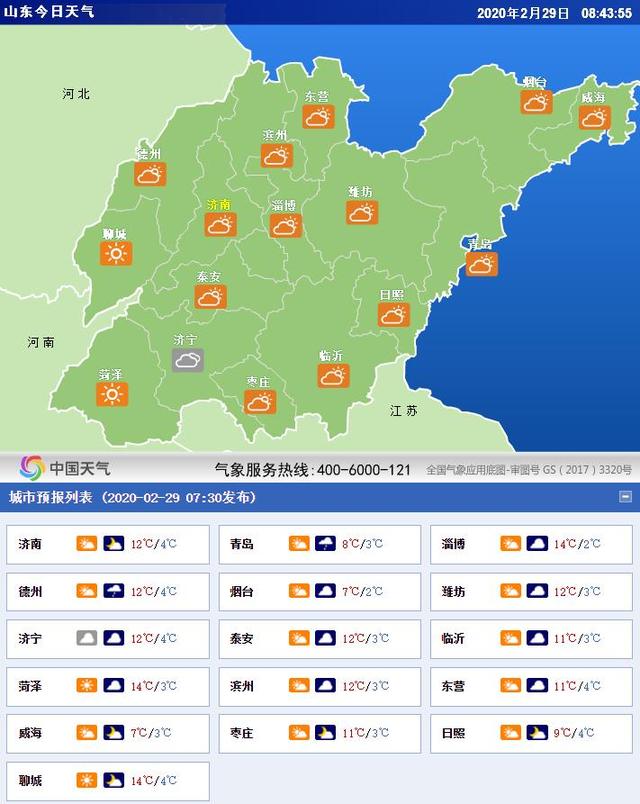Click the China Weather logo
The height and width of the screenshot is (804, 640).
[65, 468]
